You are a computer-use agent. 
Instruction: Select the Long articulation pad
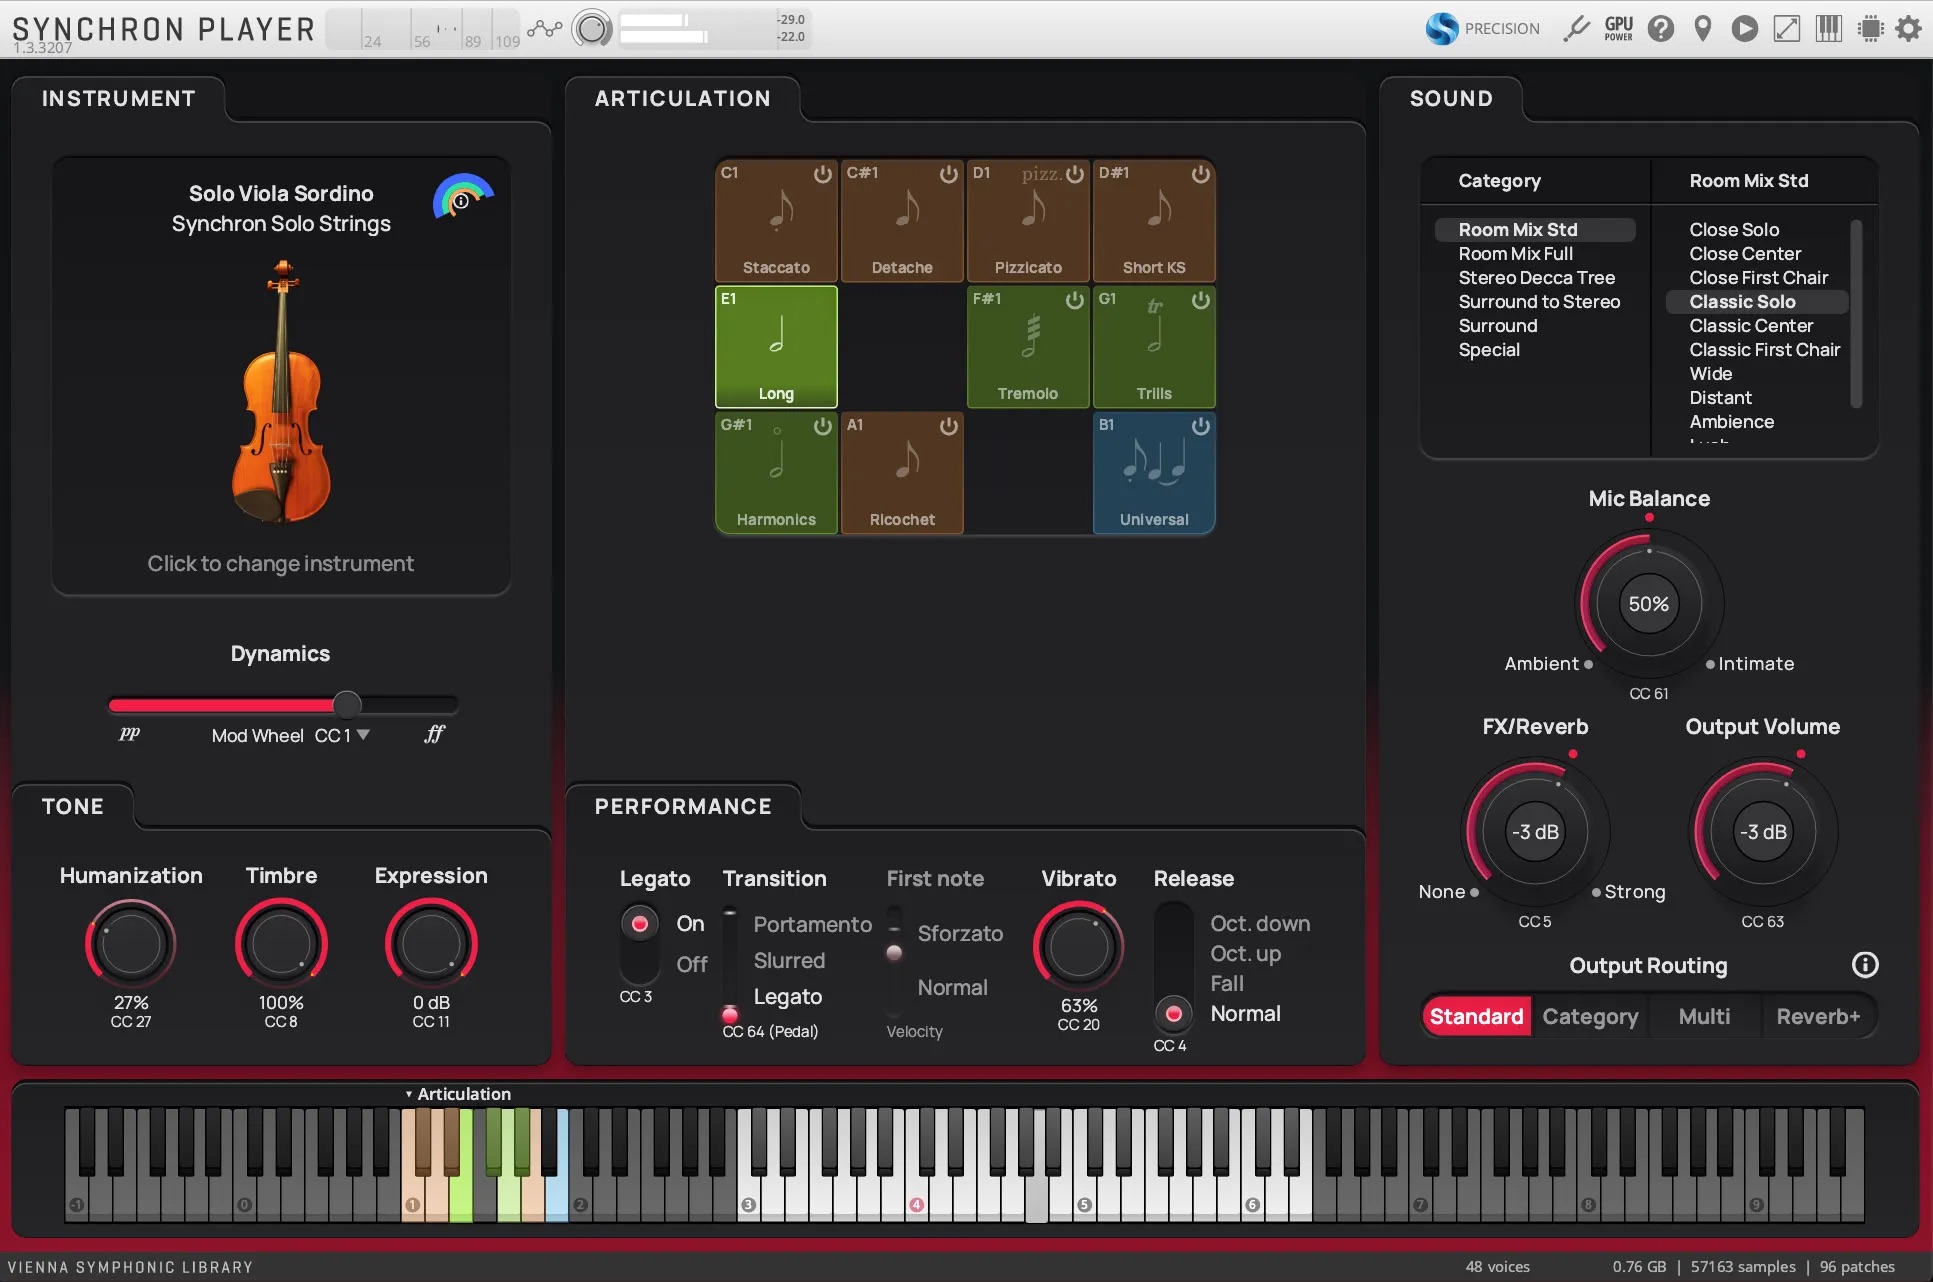[776, 346]
